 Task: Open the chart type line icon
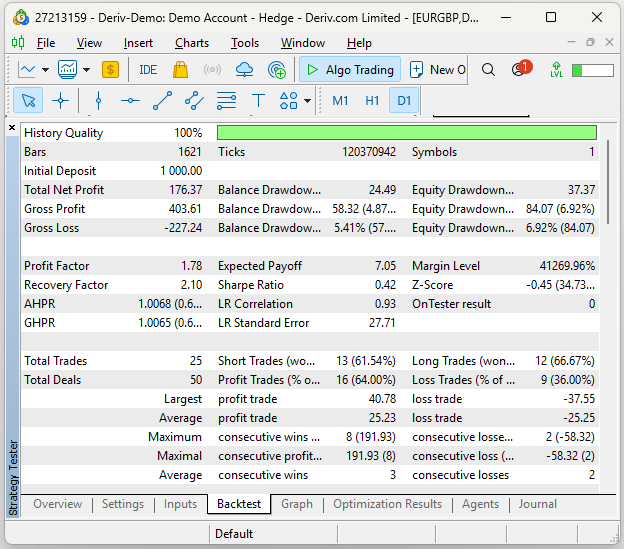[x=27, y=70]
